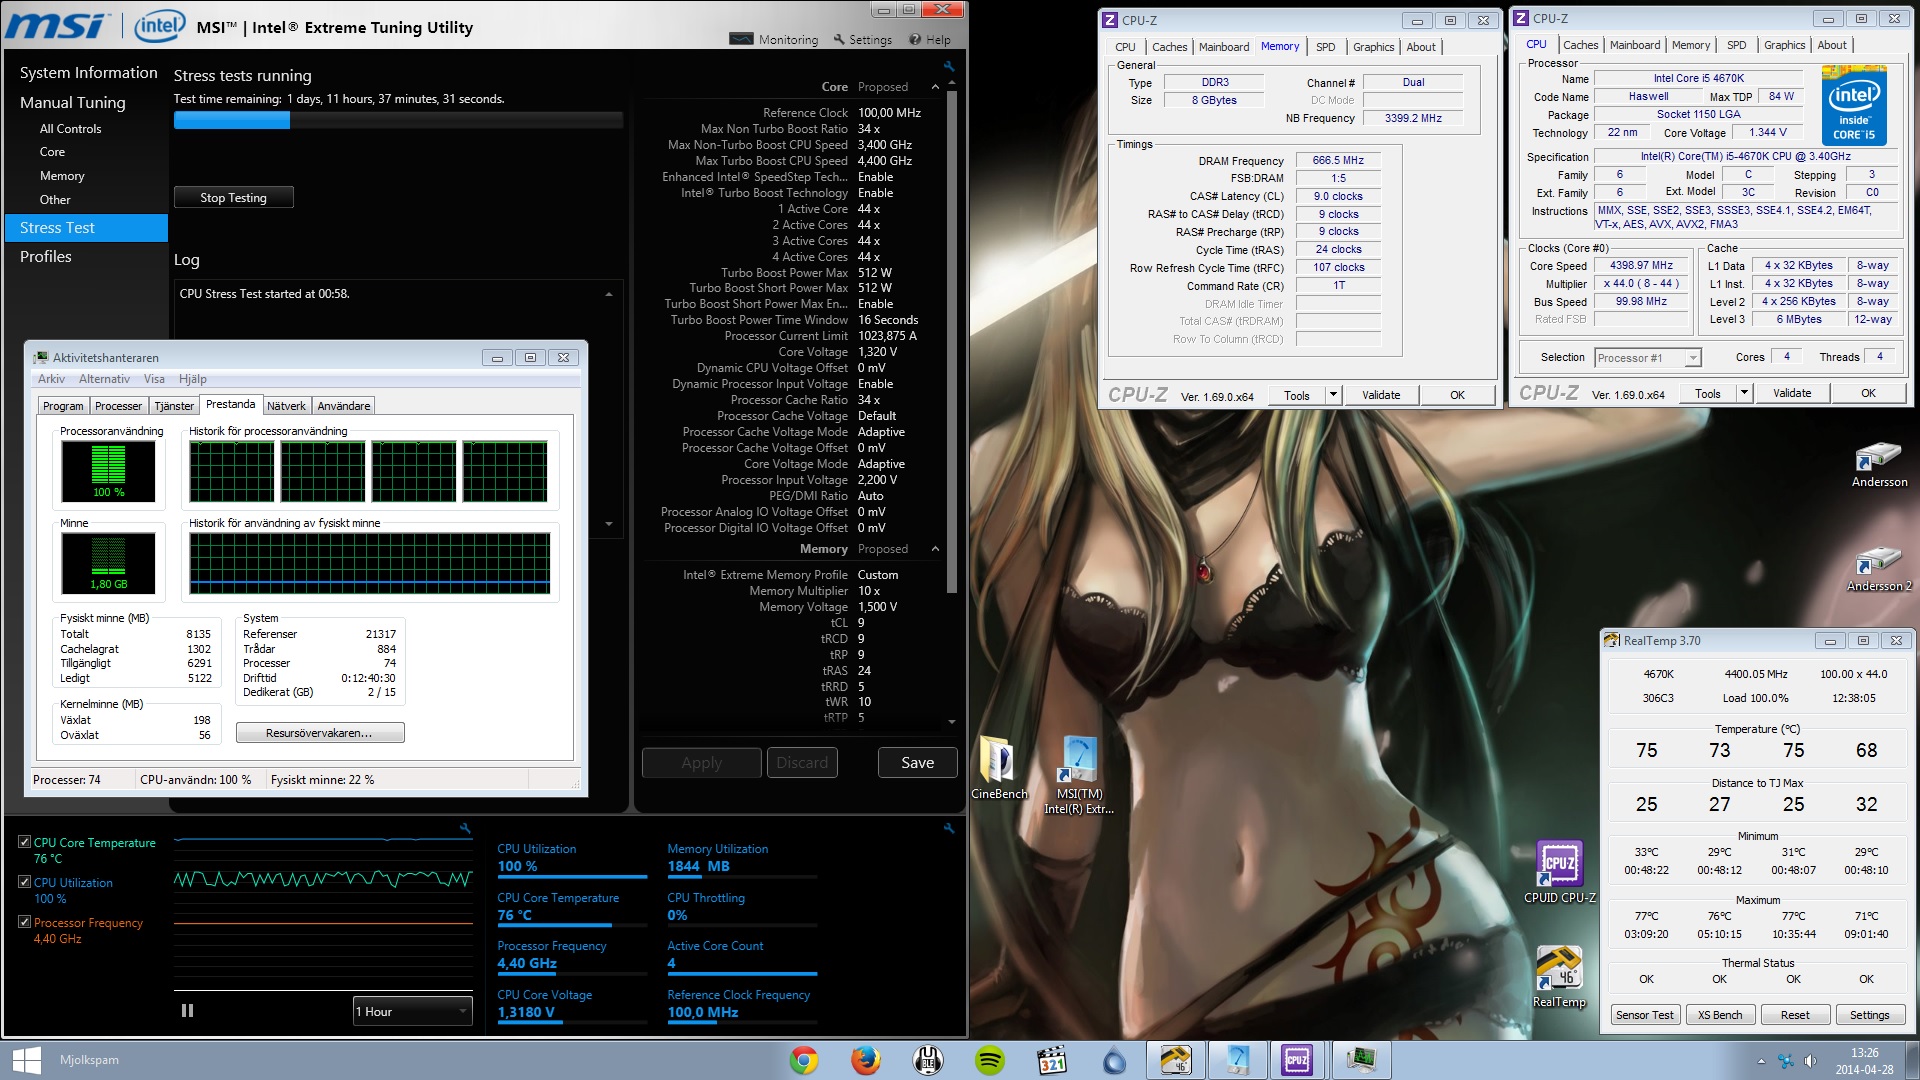Open Resursövervakaren from Task Manager
This screenshot has width=1920, height=1080.
319,733
